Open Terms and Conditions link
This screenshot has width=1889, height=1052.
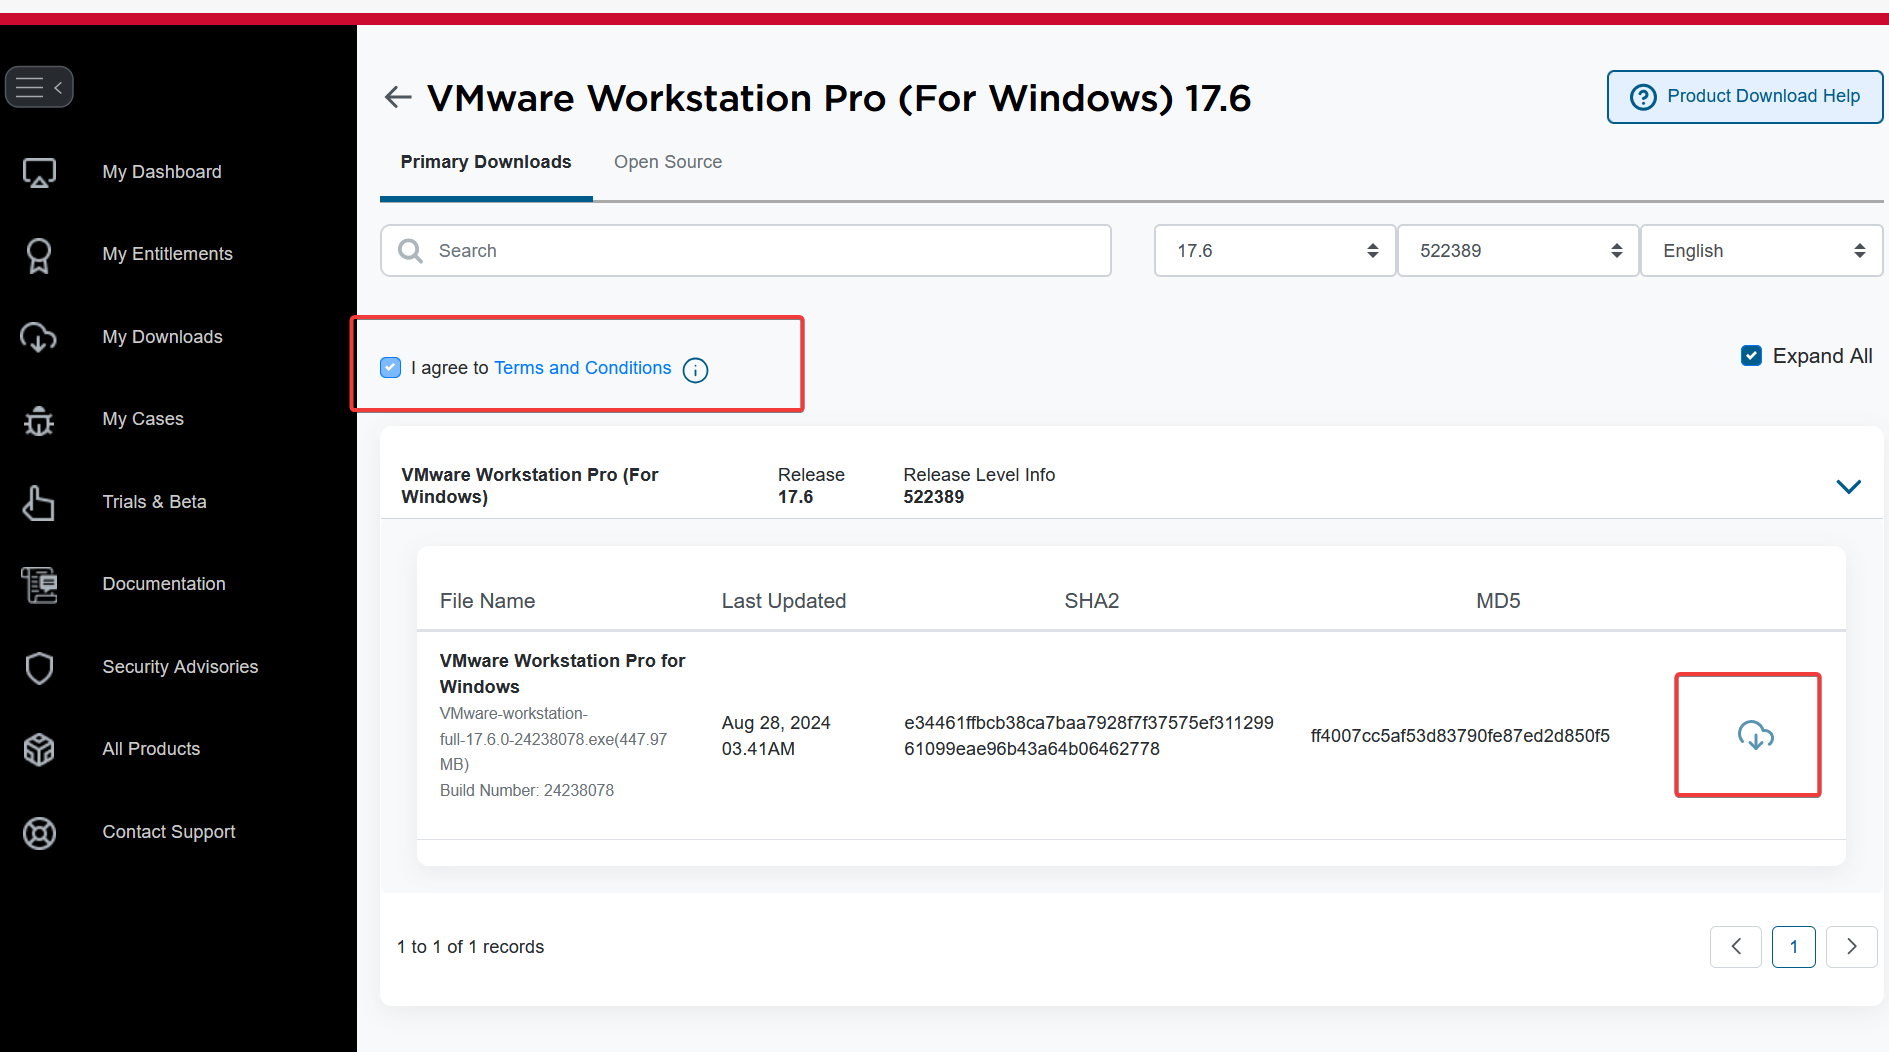[x=583, y=368]
